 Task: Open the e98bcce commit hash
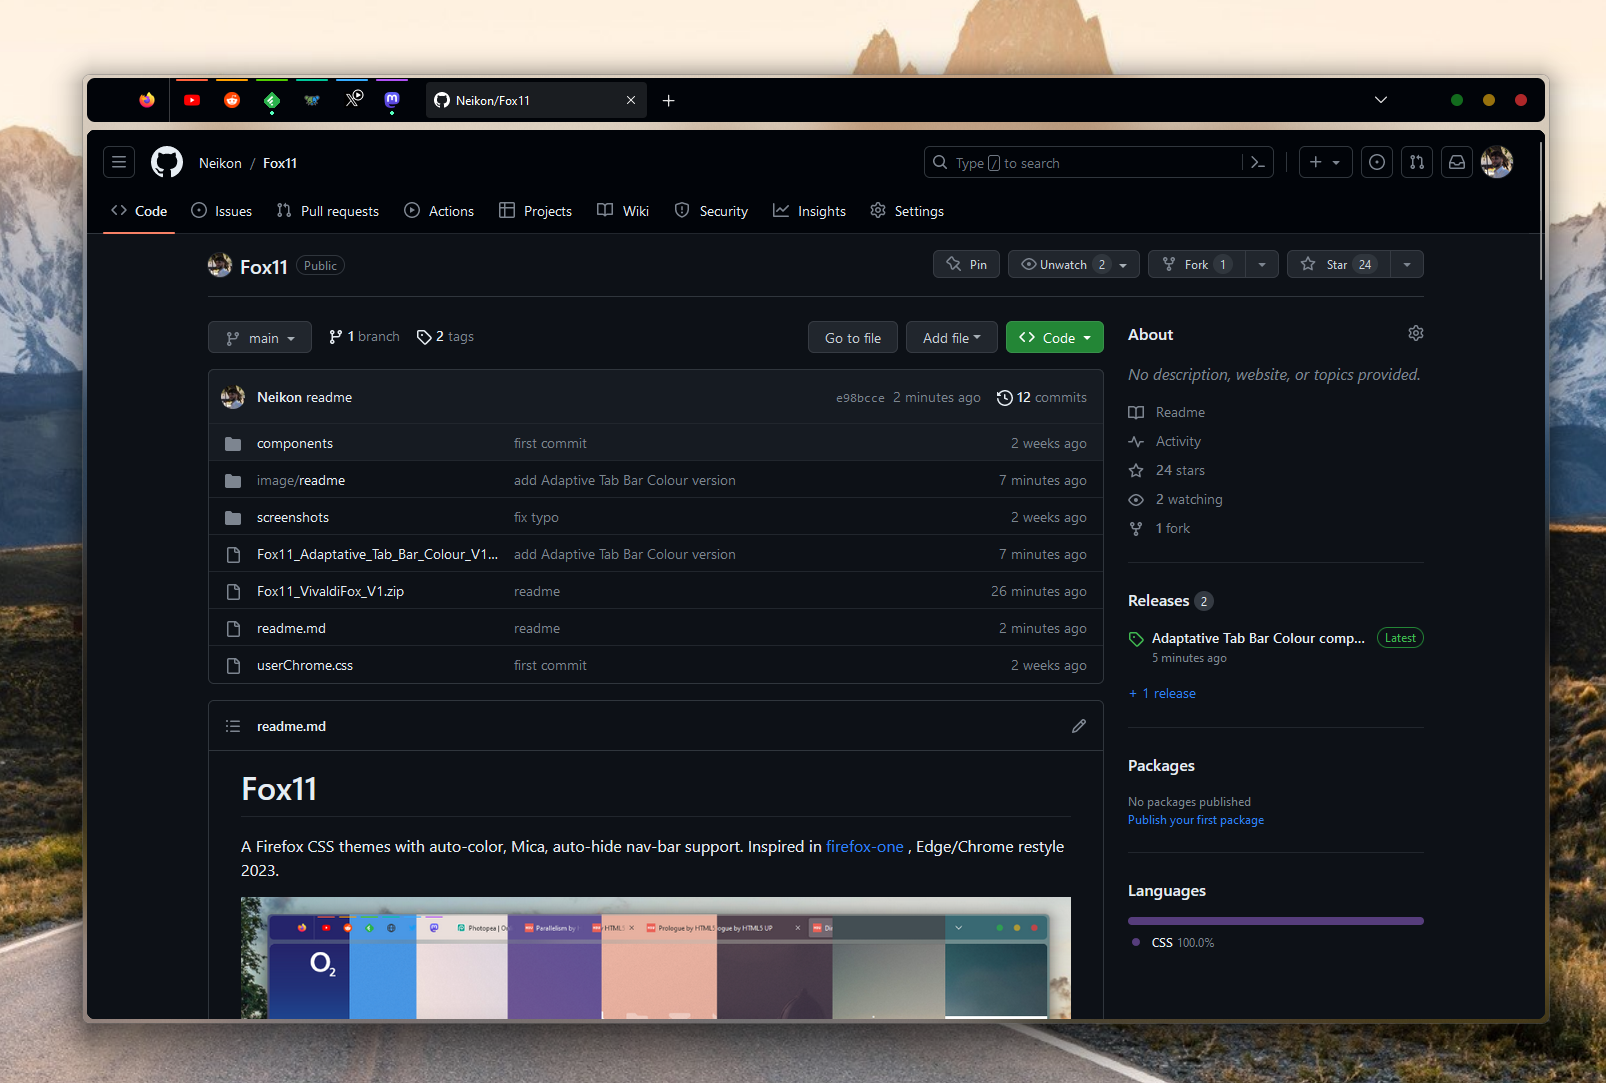(860, 398)
